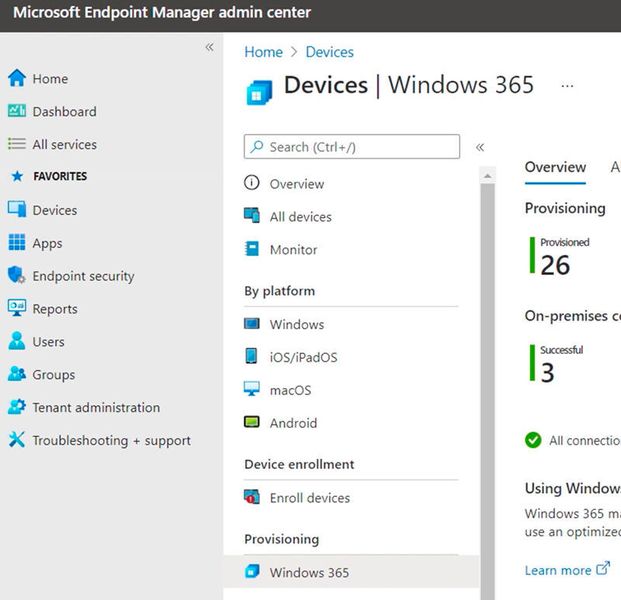Click the Android platform icon
Image resolution: width=621 pixels, height=600 pixels.
point(251,422)
